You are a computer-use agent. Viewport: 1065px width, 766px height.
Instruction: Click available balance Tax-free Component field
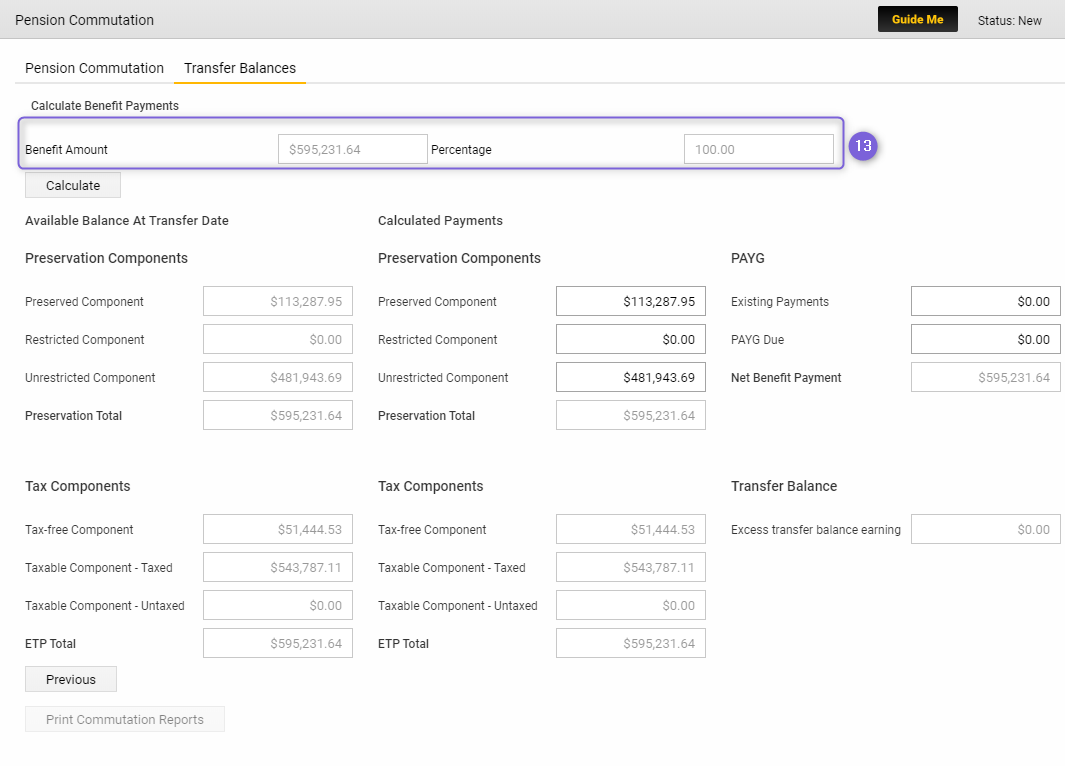click(x=278, y=530)
